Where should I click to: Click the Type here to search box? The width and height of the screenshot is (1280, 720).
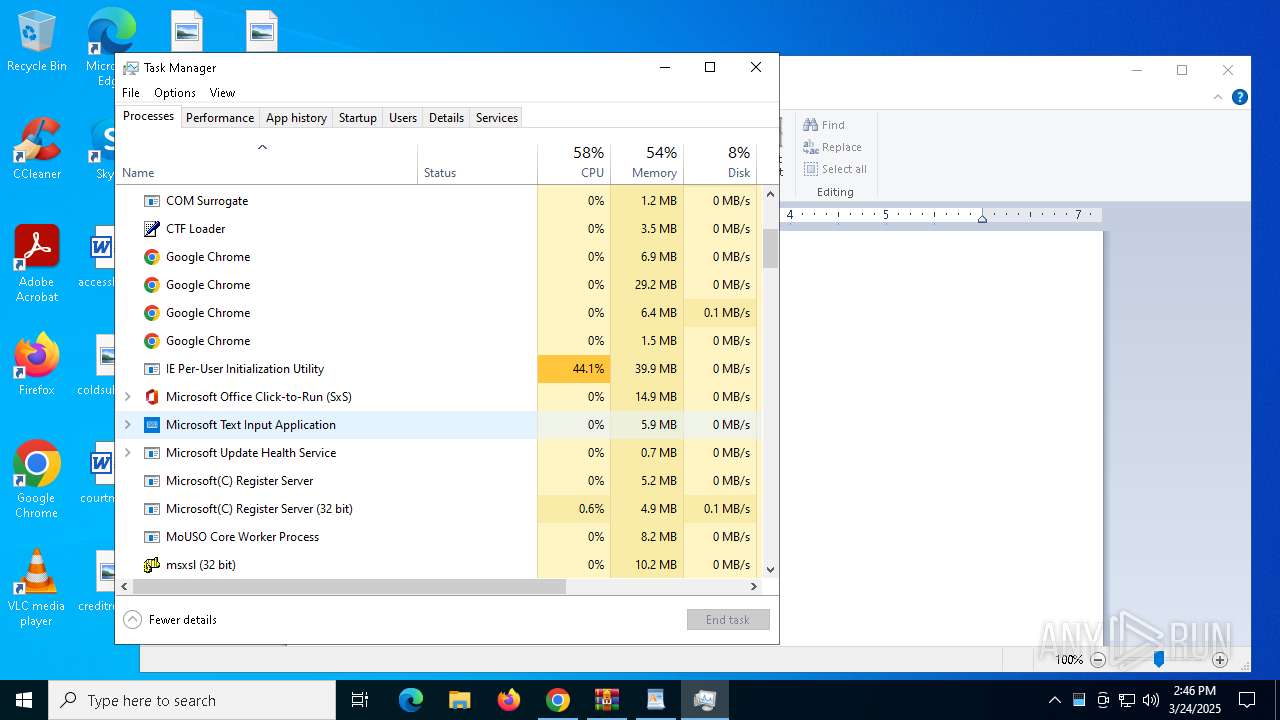(x=192, y=700)
